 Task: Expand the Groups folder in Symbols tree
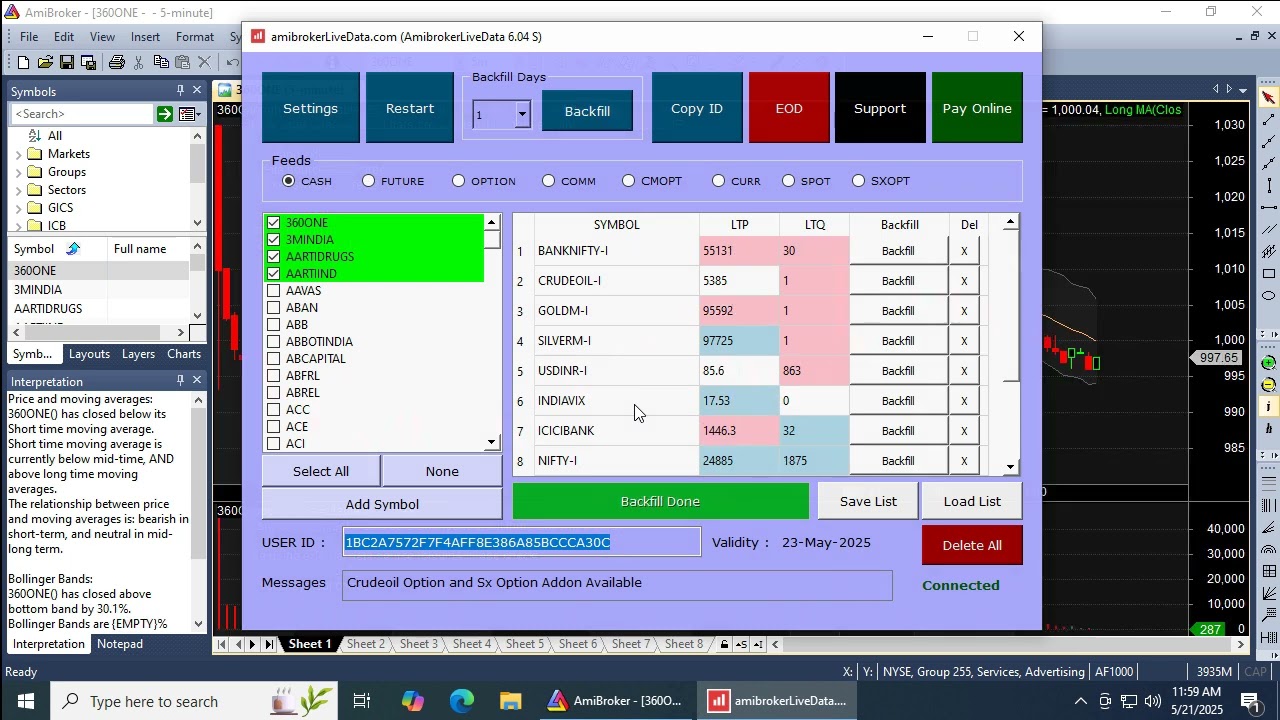(x=18, y=172)
